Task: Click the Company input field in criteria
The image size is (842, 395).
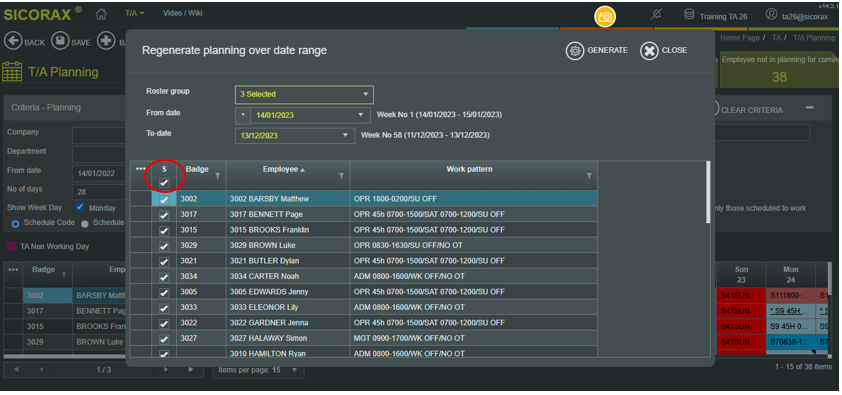Action: tap(99, 135)
